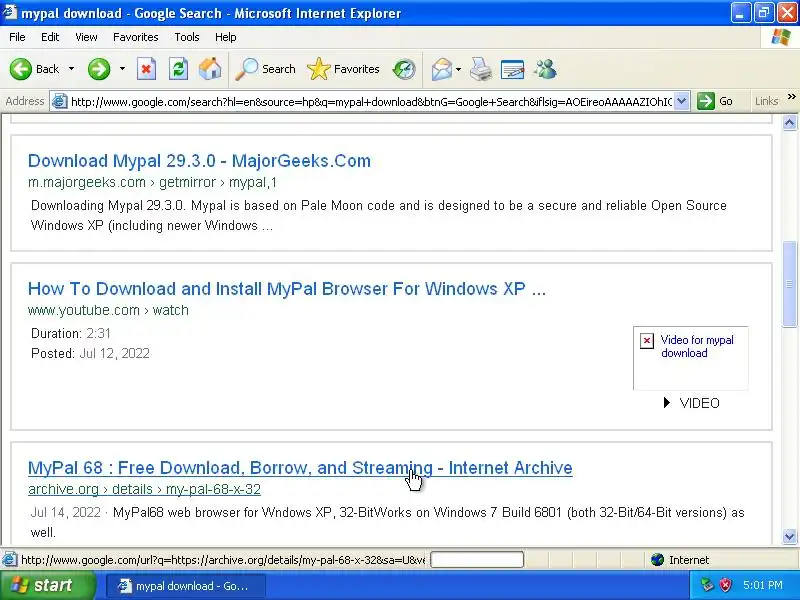This screenshot has height=600, width=800.
Task: Expand the Address bar dropdown arrow
Action: [682, 101]
